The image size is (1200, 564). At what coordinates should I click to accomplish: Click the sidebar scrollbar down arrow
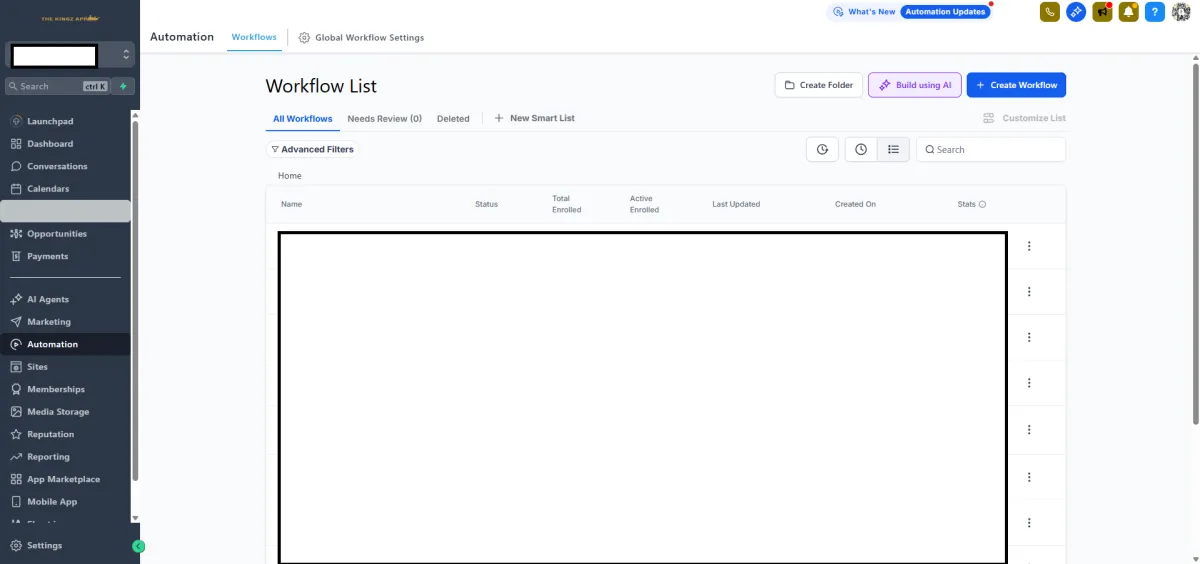tap(135, 518)
